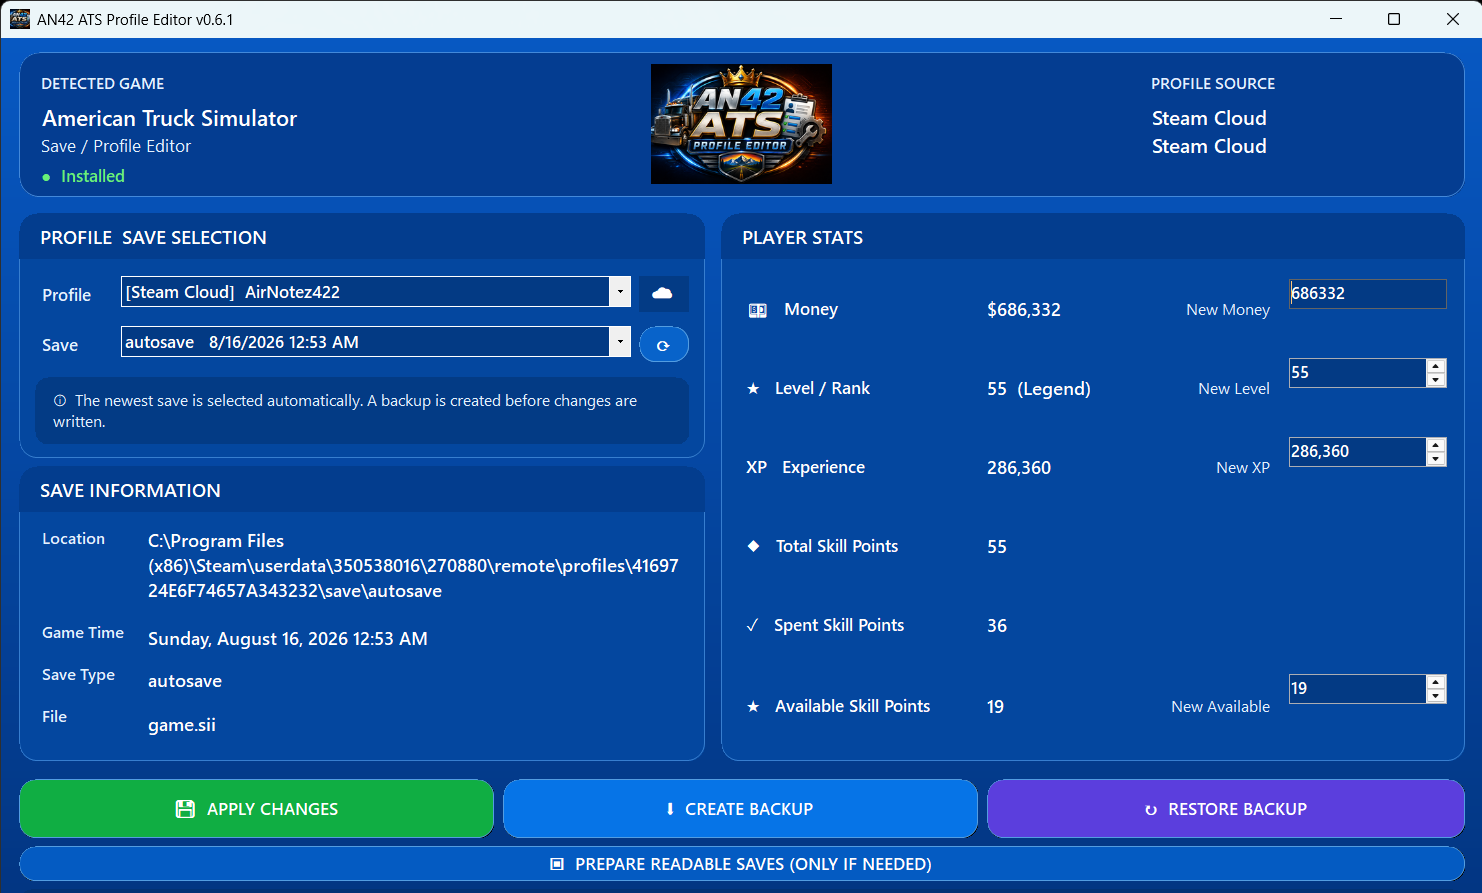Viewport: 1482px width, 893px height.
Task: Click the Apply Changes button
Action: [x=257, y=809]
